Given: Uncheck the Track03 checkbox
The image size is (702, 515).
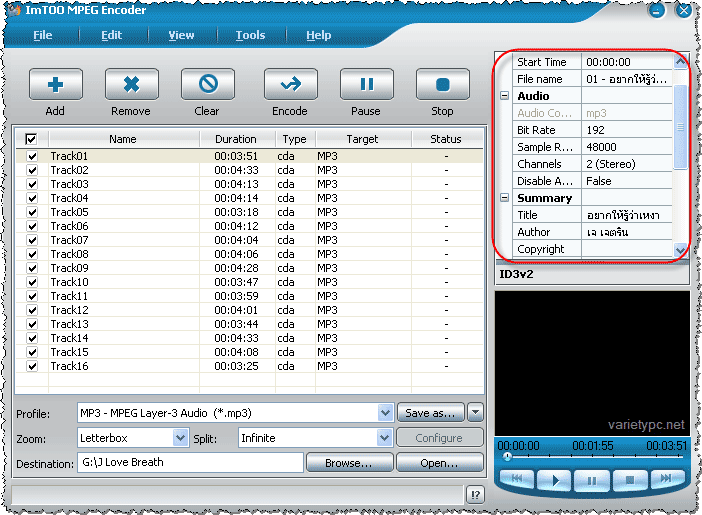Looking at the screenshot, I should (32, 184).
